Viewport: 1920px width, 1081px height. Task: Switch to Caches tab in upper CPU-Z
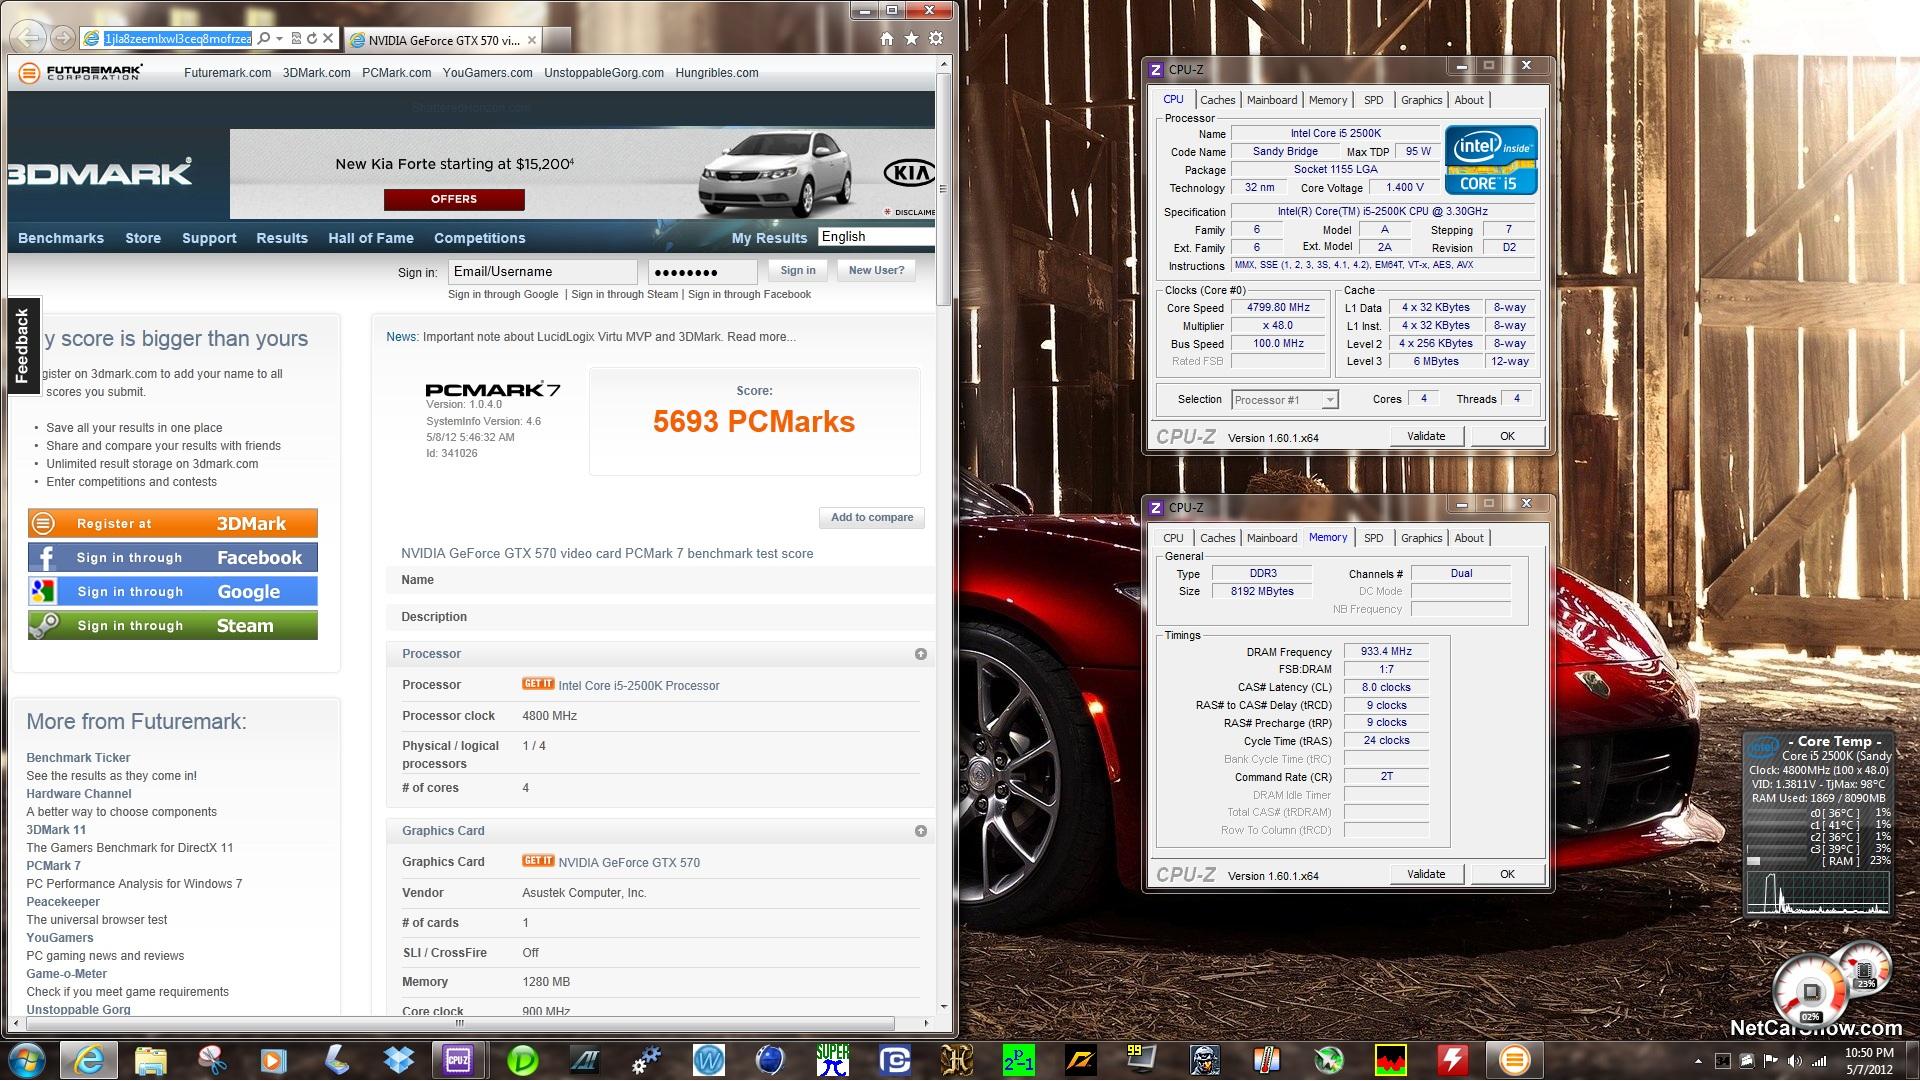point(1217,100)
